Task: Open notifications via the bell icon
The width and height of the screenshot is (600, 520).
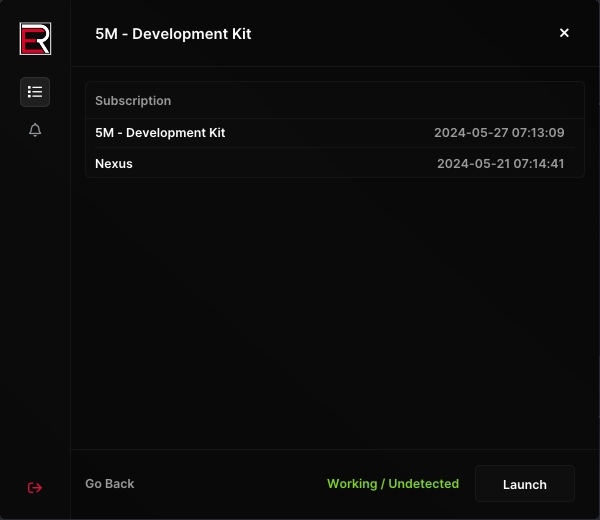Action: pyautogui.click(x=35, y=130)
